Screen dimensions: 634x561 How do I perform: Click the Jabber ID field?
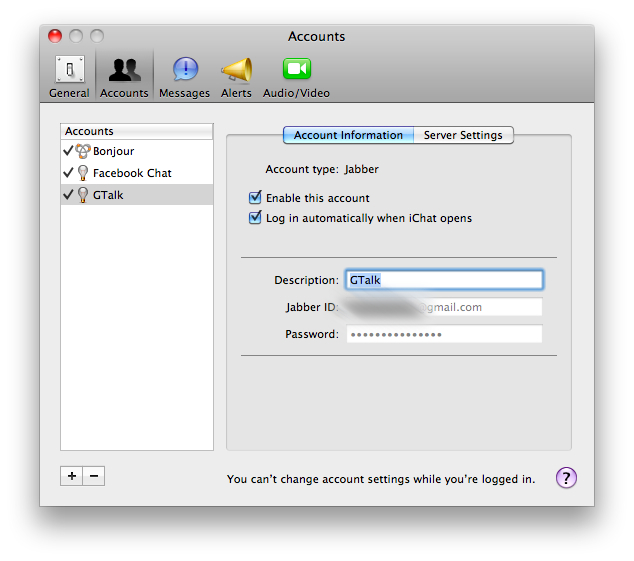pos(444,307)
